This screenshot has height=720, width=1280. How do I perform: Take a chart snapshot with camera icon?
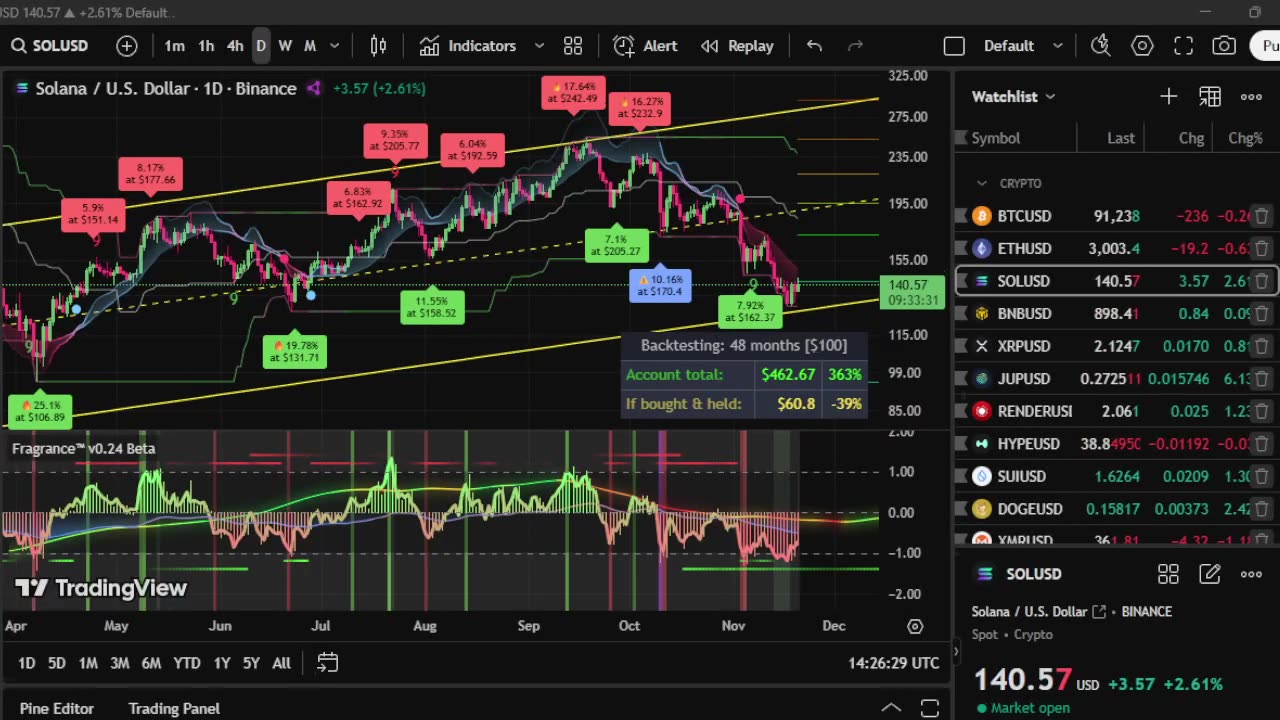coord(1223,46)
